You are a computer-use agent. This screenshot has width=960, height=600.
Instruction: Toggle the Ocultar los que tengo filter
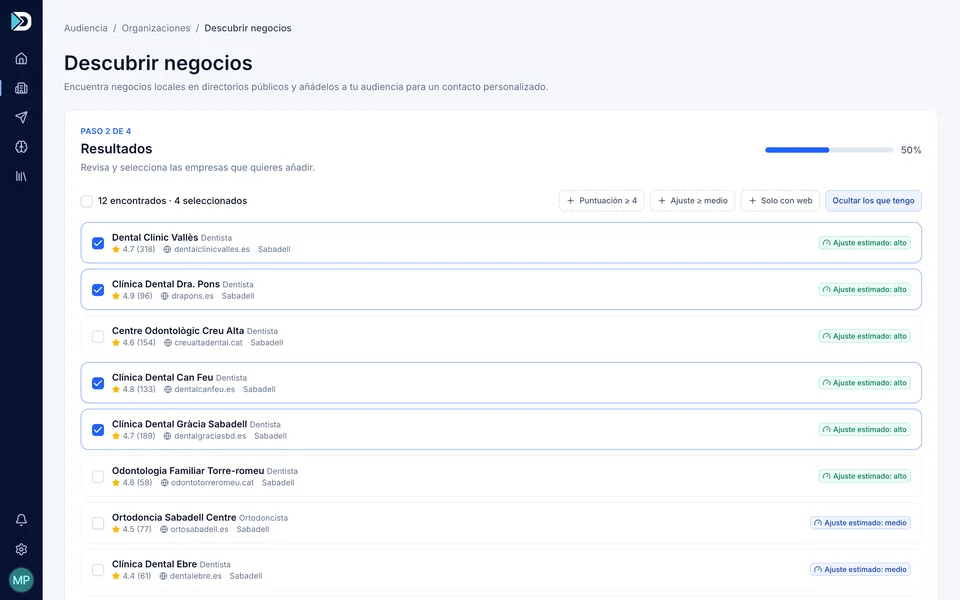point(873,201)
